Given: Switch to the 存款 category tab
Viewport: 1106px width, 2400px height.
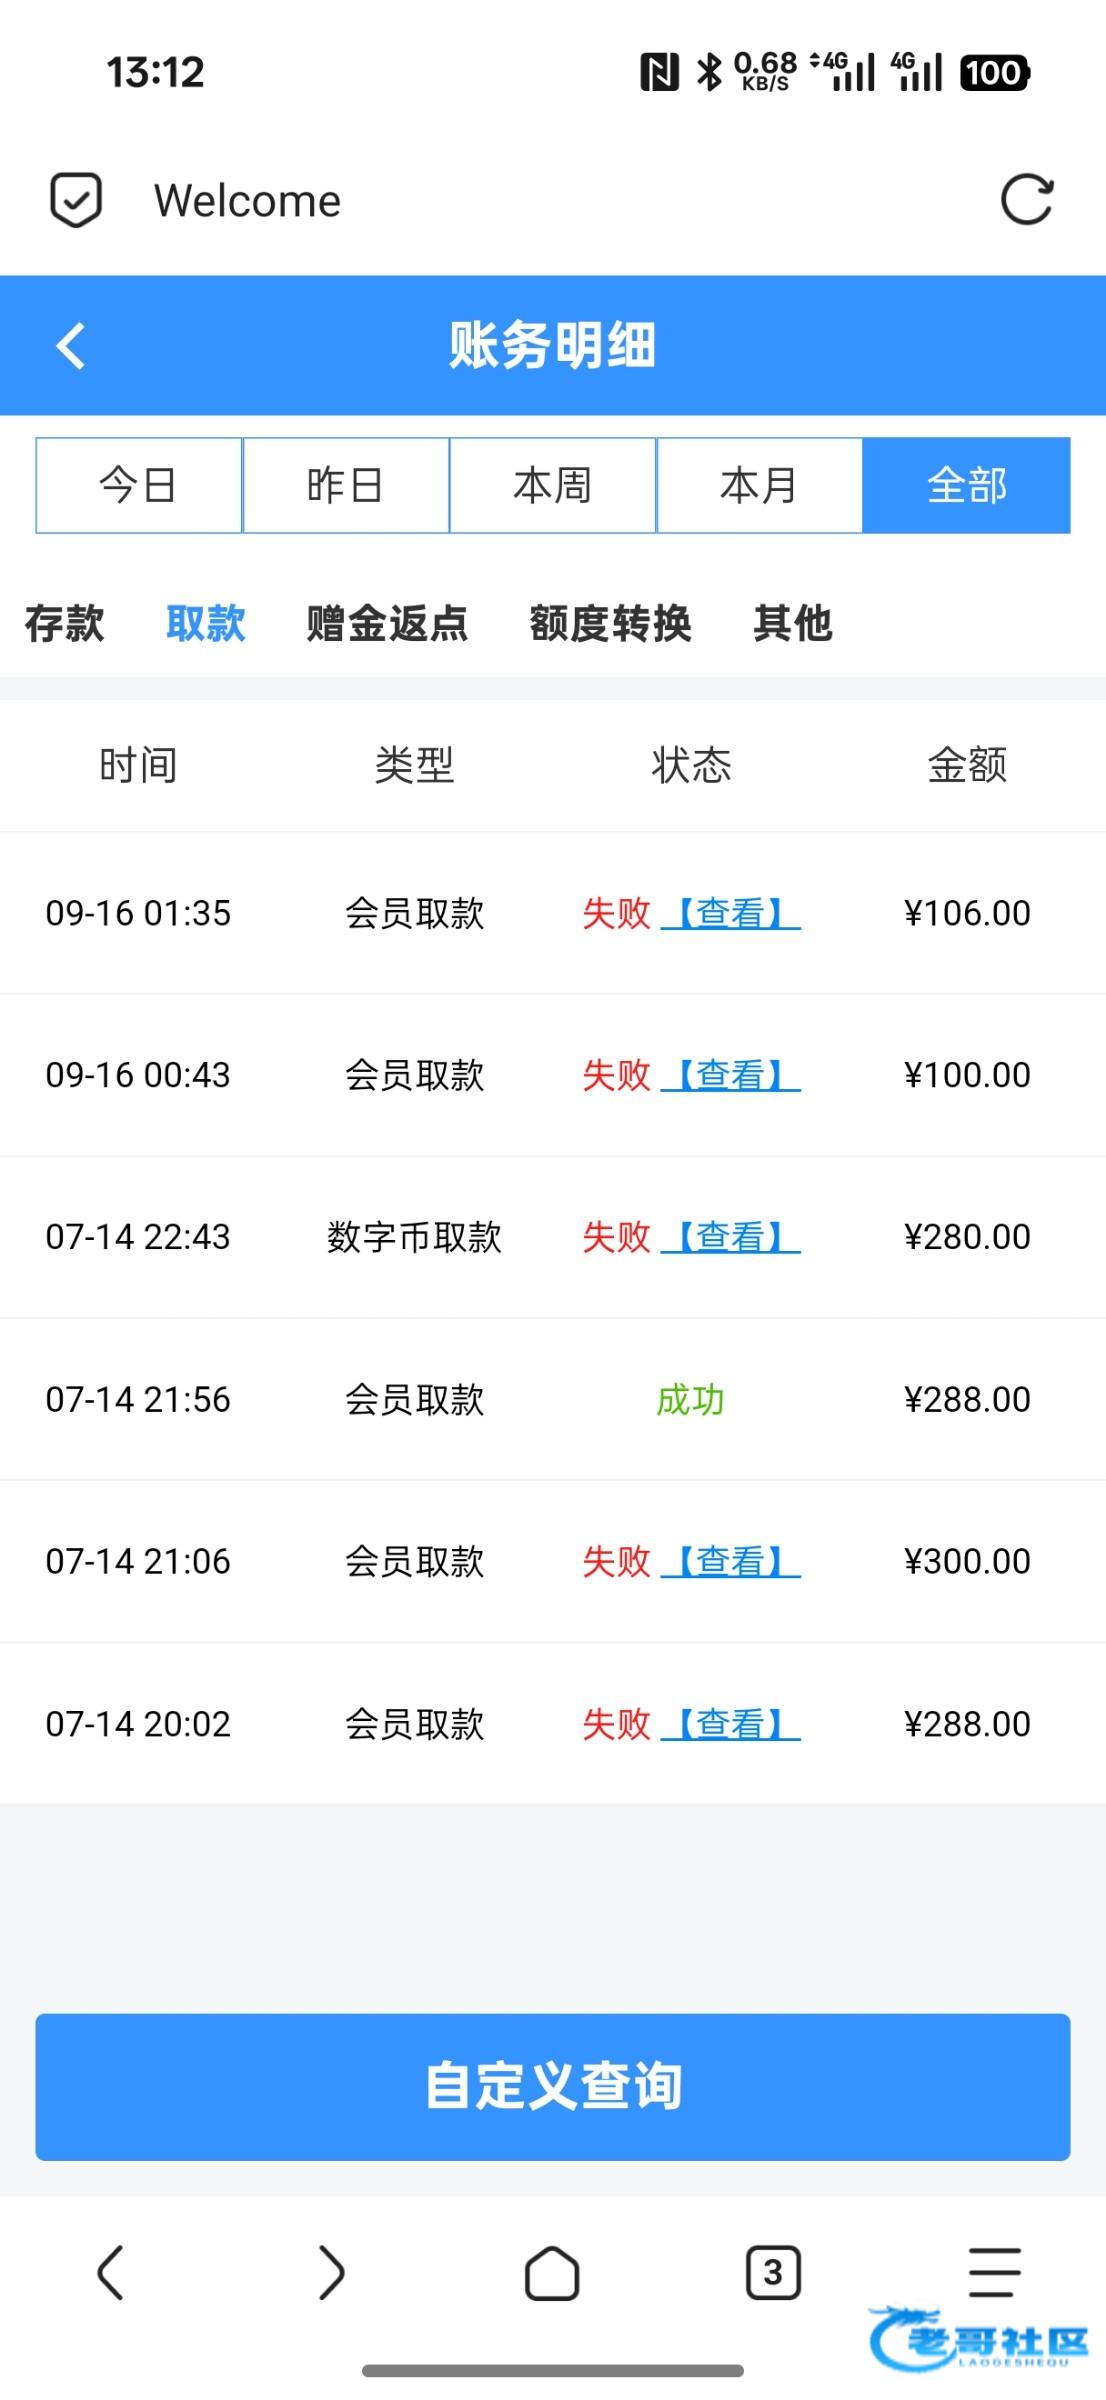Looking at the screenshot, I should pyautogui.click(x=65, y=623).
